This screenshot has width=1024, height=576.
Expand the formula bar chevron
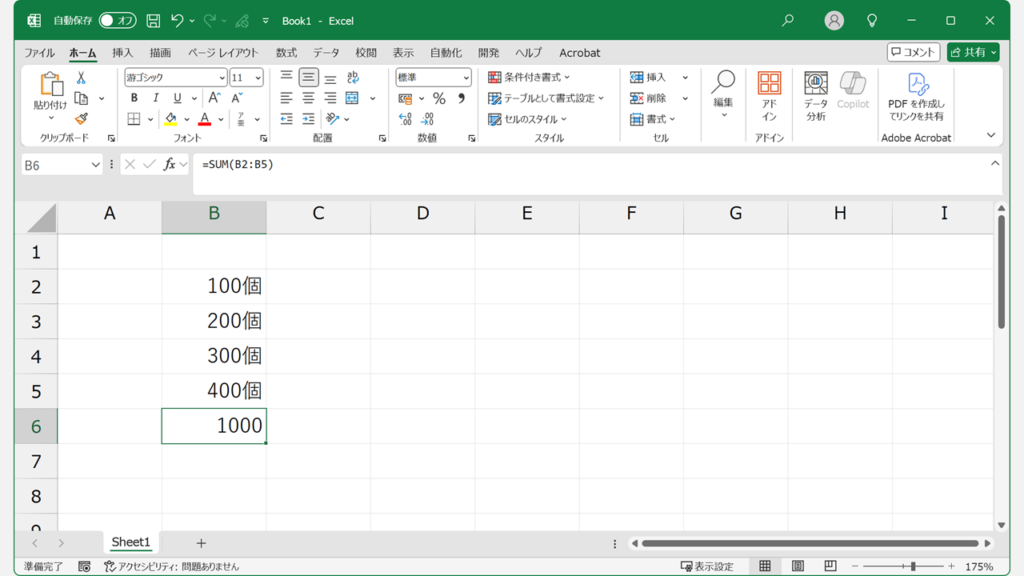995,163
